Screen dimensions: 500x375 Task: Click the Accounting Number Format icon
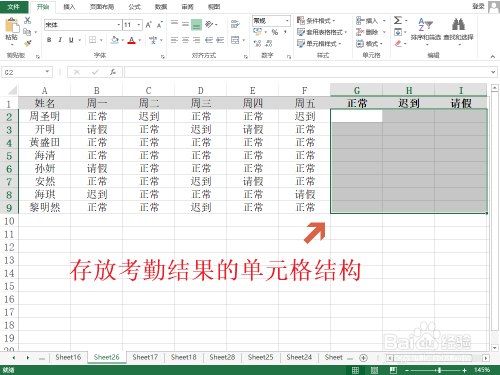tap(257, 32)
